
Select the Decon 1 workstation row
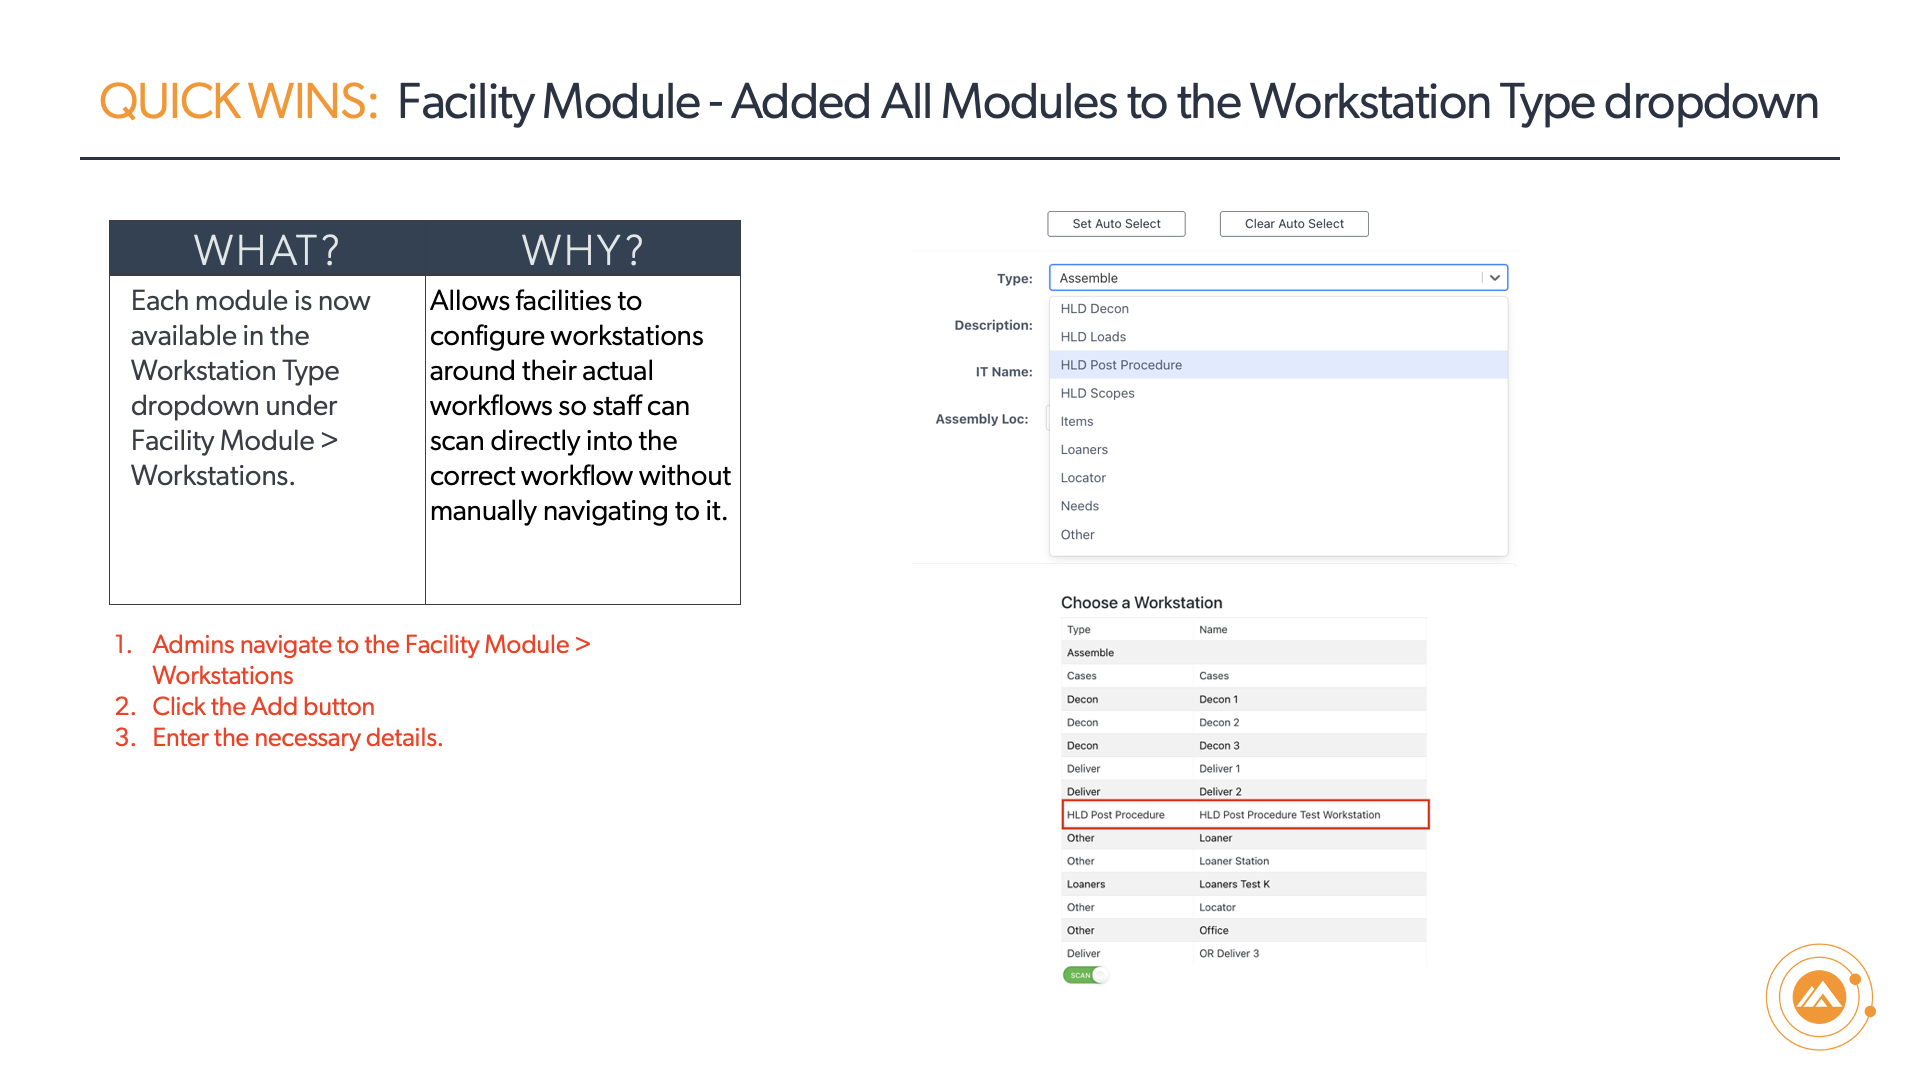point(1244,699)
